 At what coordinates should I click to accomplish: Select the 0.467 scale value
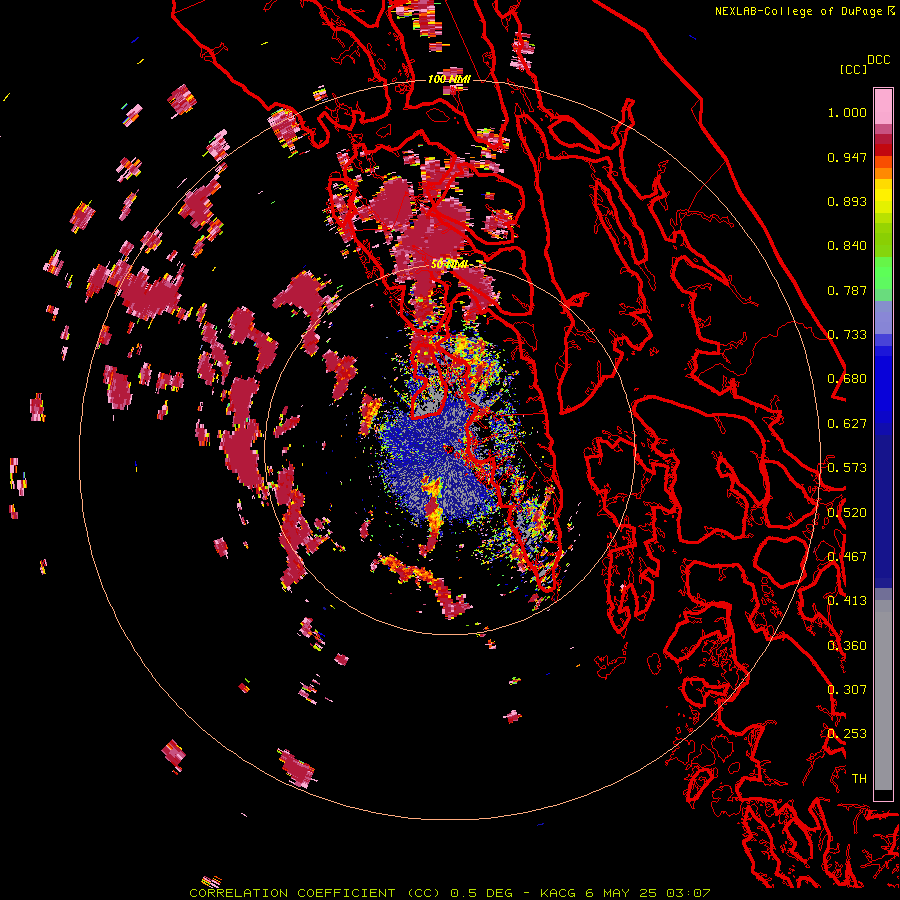[x=847, y=557]
